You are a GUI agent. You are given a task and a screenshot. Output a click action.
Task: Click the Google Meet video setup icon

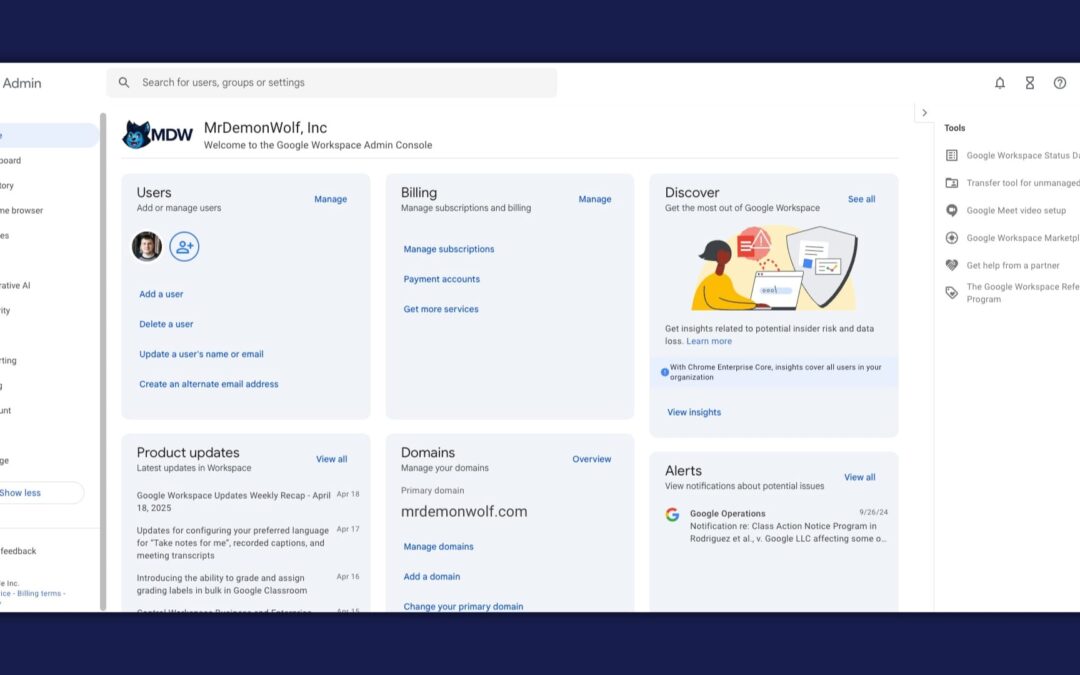point(952,211)
